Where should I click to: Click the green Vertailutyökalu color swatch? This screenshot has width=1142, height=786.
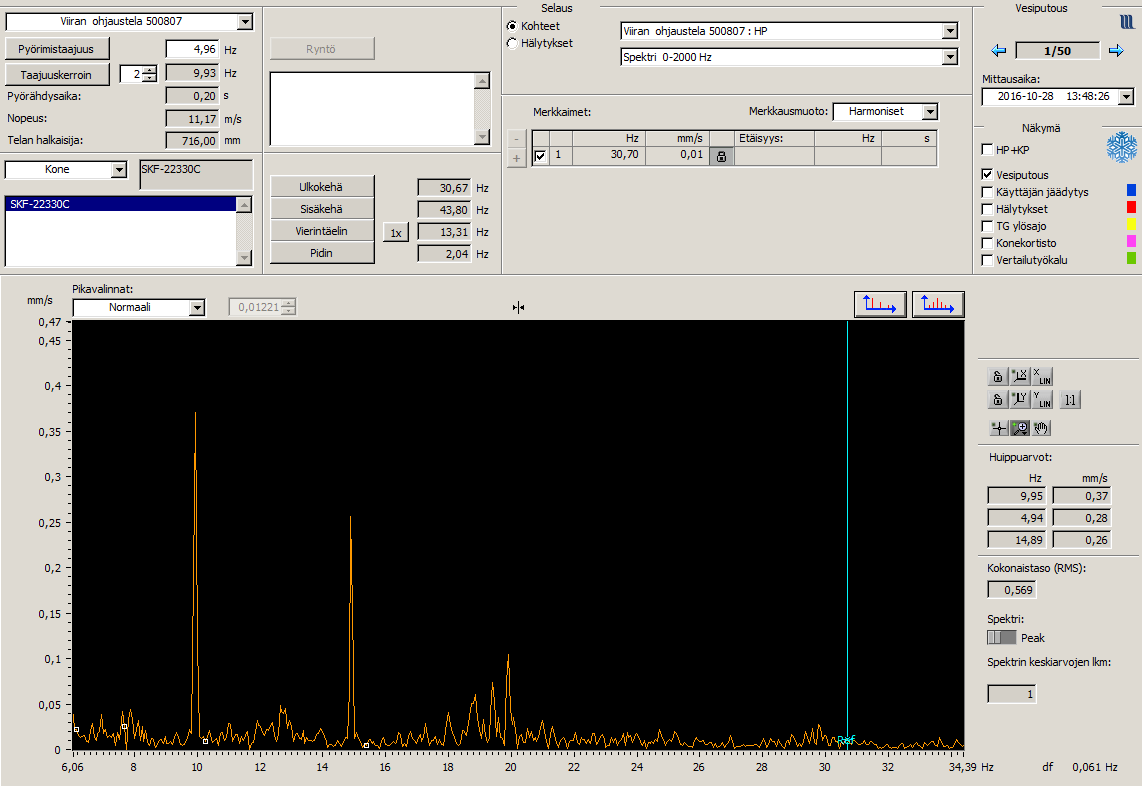[x=1131, y=258]
